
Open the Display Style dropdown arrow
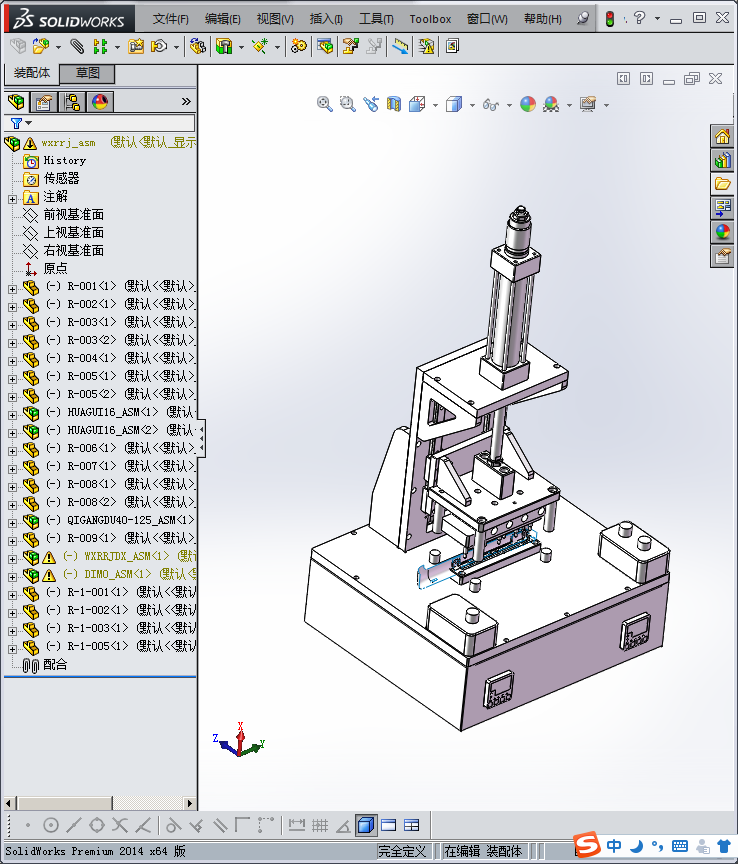pyautogui.click(x=472, y=105)
